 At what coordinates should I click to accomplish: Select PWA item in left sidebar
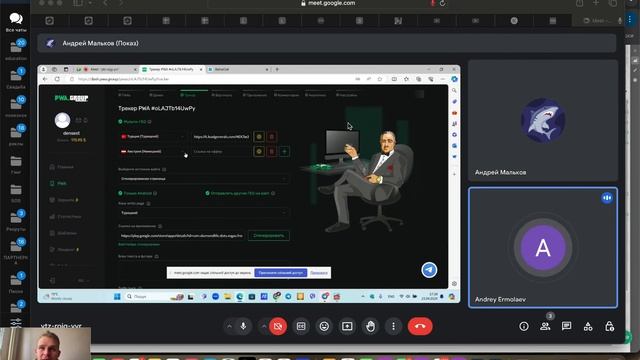(58, 183)
